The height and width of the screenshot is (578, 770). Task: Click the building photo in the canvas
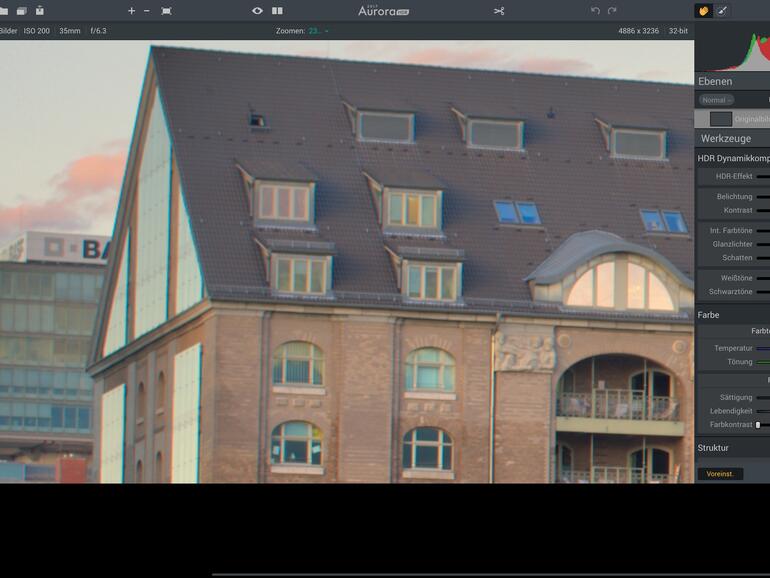347,262
